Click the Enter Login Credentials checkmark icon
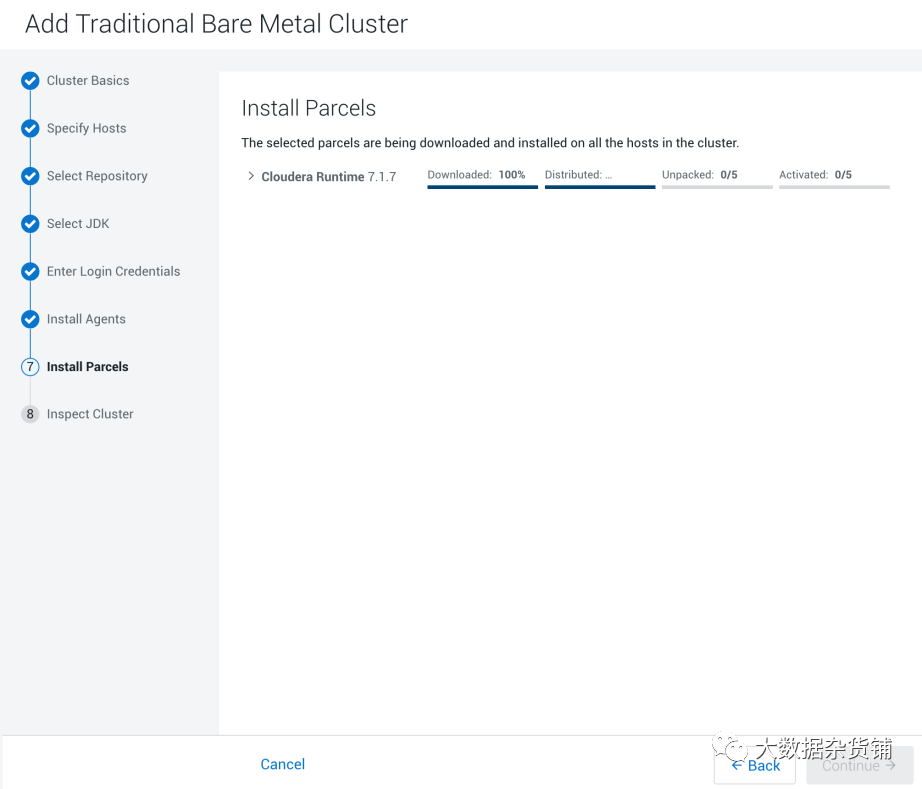This screenshot has width=922, height=789. [30, 271]
